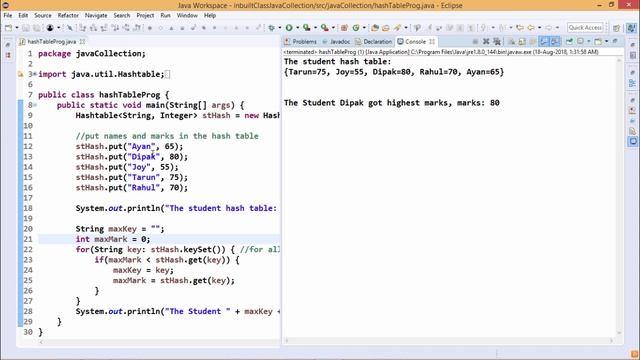Click Run Last External Tool icon
Image resolution: width=640 pixels, height=360 pixels.
[x=324, y=28]
